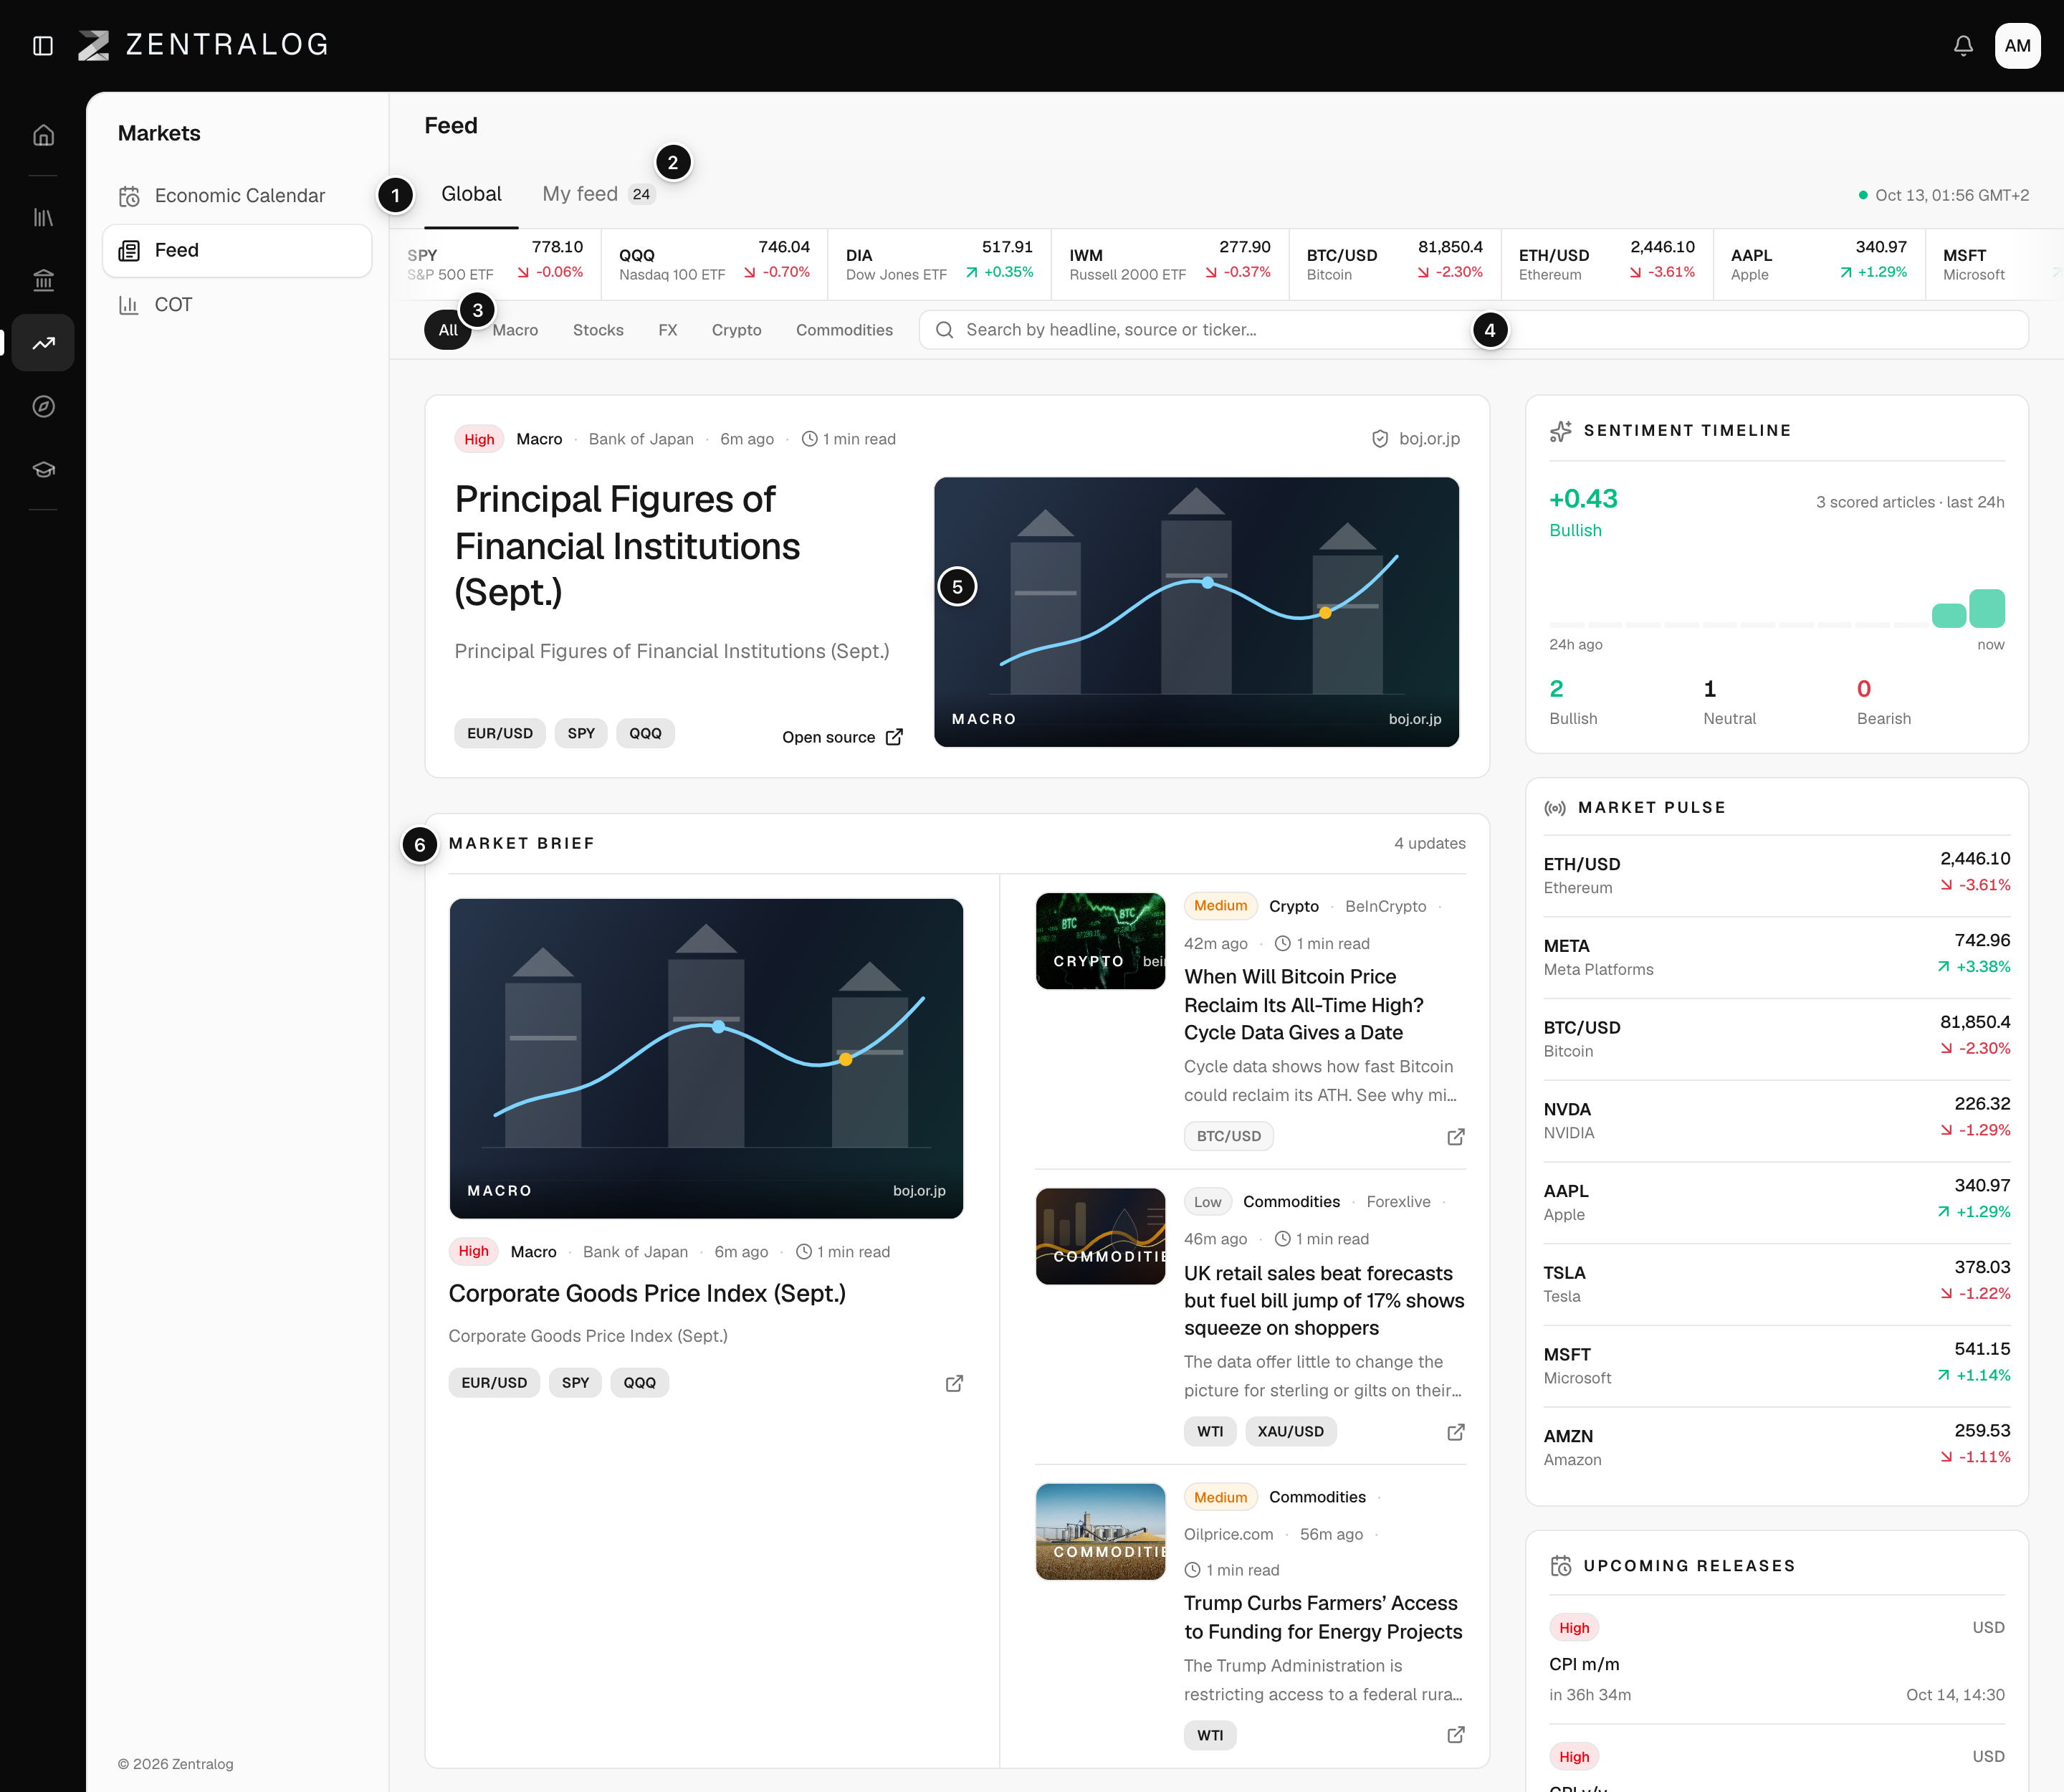This screenshot has height=1792, width=2064.
Task: Open CPI m/m upcoming release
Action: (x=1776, y=1659)
